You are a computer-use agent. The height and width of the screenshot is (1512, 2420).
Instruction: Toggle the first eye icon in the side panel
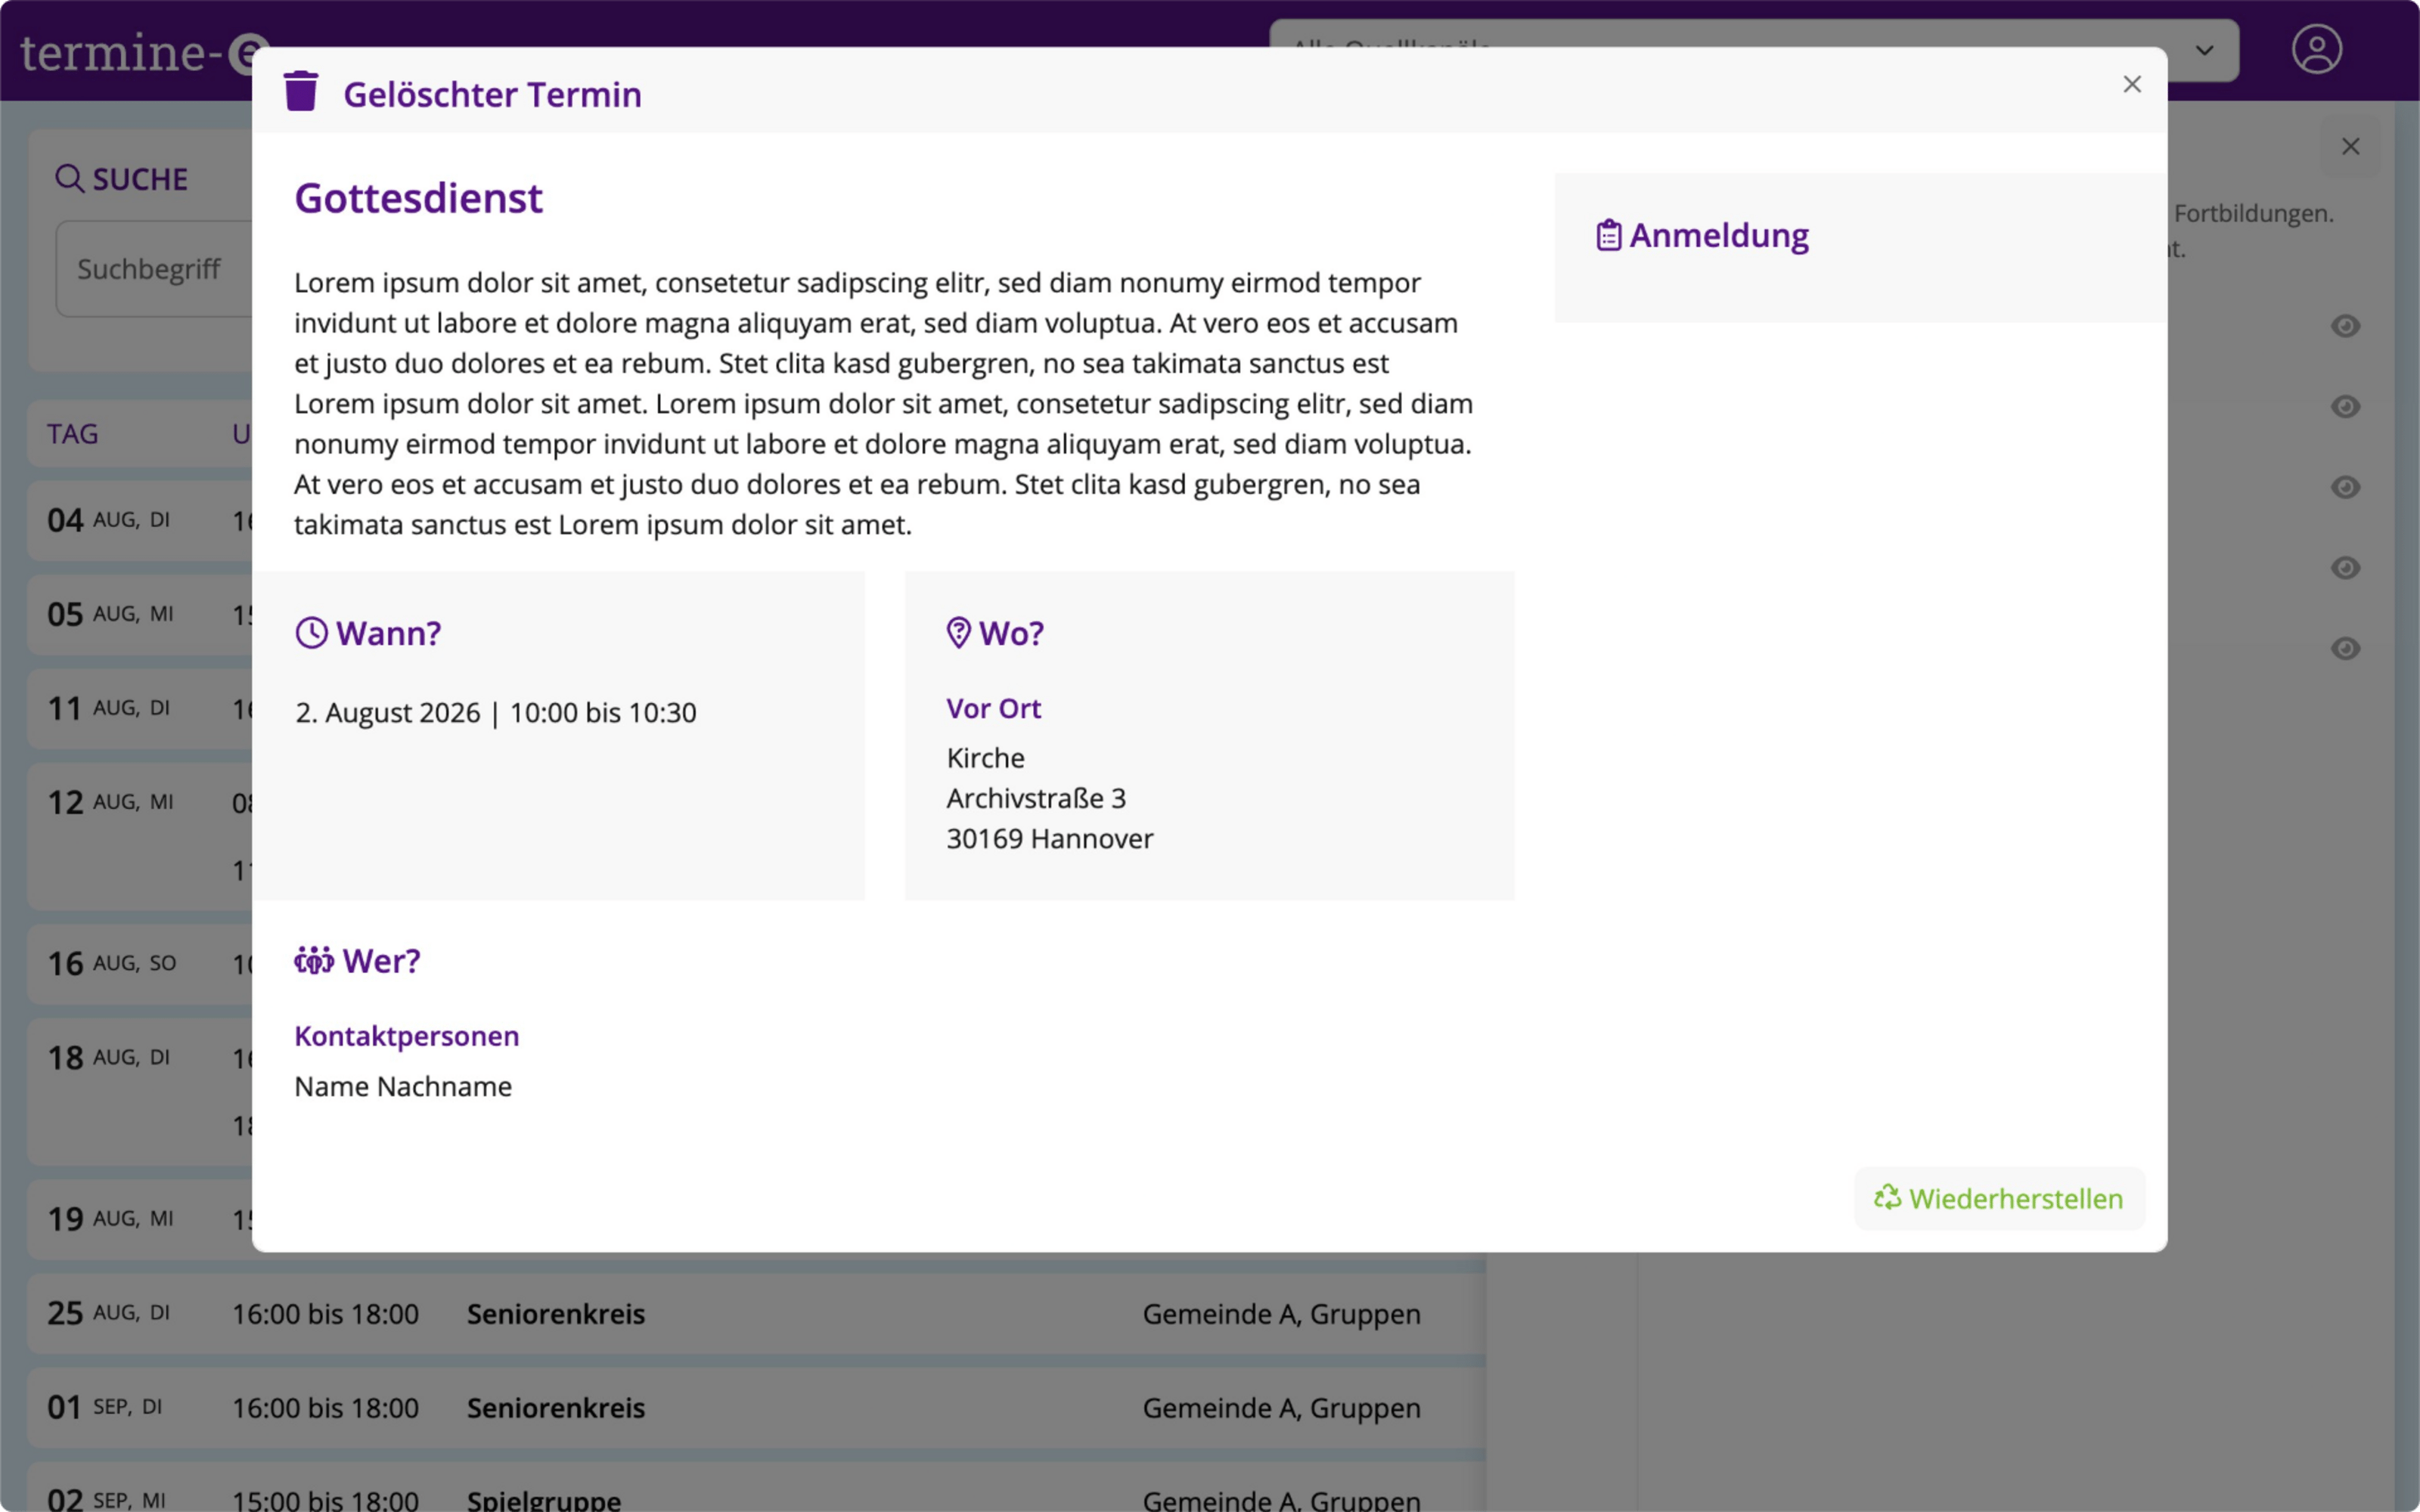pyautogui.click(x=2345, y=326)
